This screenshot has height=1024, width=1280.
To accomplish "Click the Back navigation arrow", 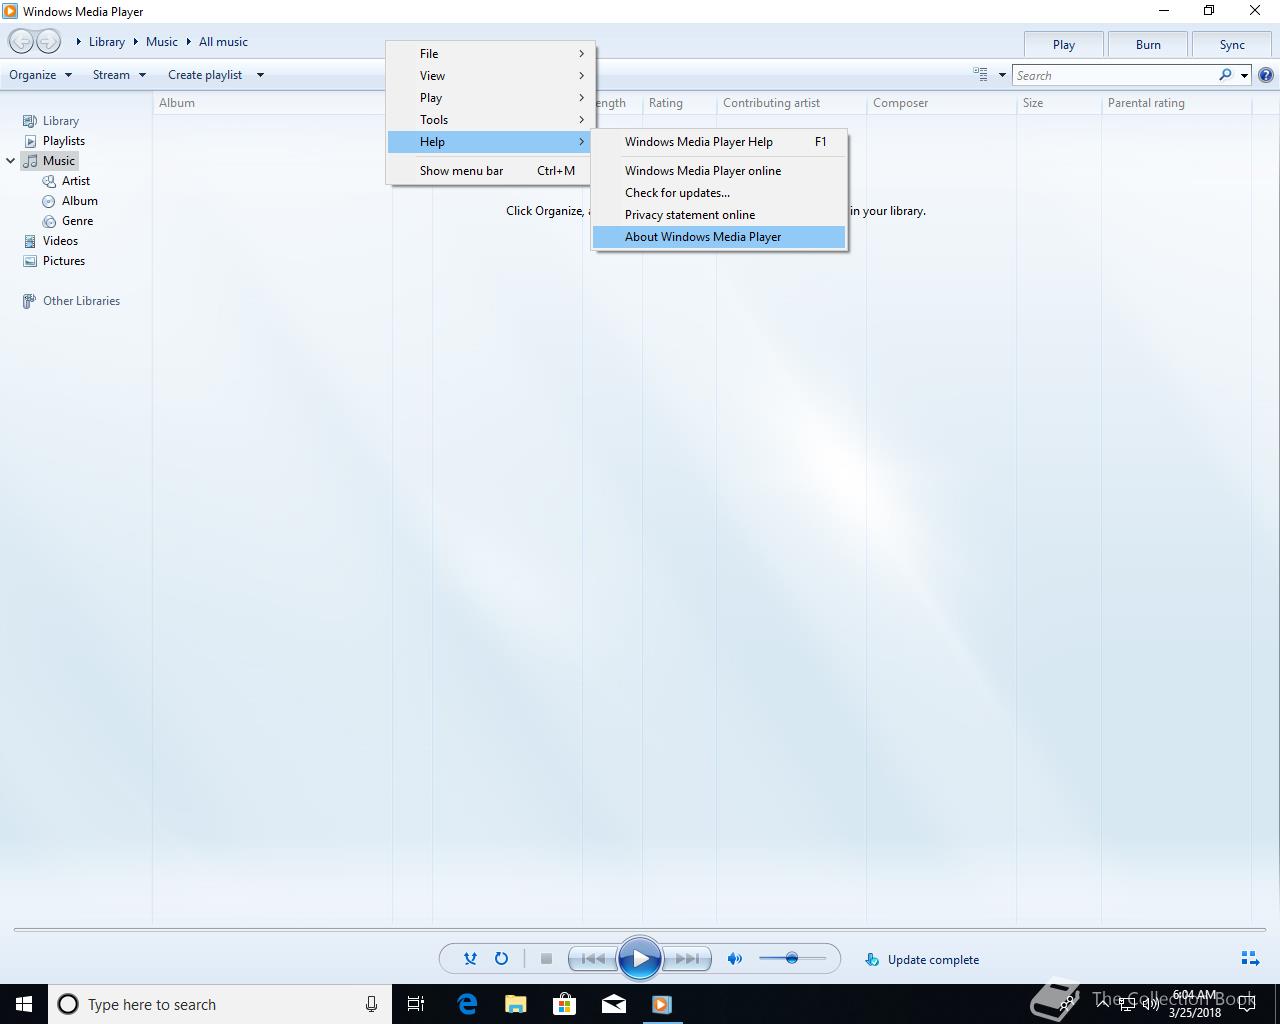I will 21,42.
